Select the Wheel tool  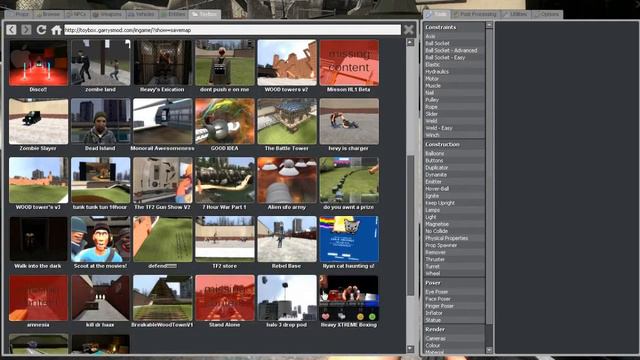tap(454, 273)
